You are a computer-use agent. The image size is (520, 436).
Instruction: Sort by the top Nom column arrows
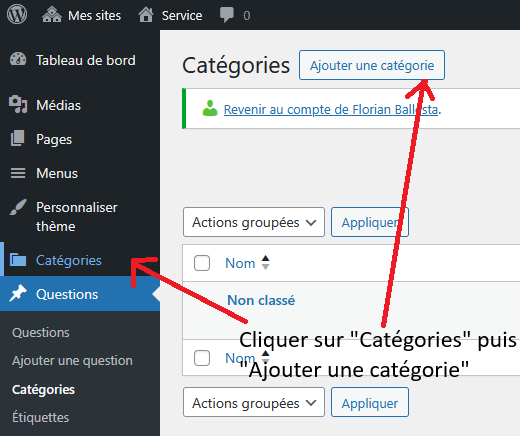265,262
